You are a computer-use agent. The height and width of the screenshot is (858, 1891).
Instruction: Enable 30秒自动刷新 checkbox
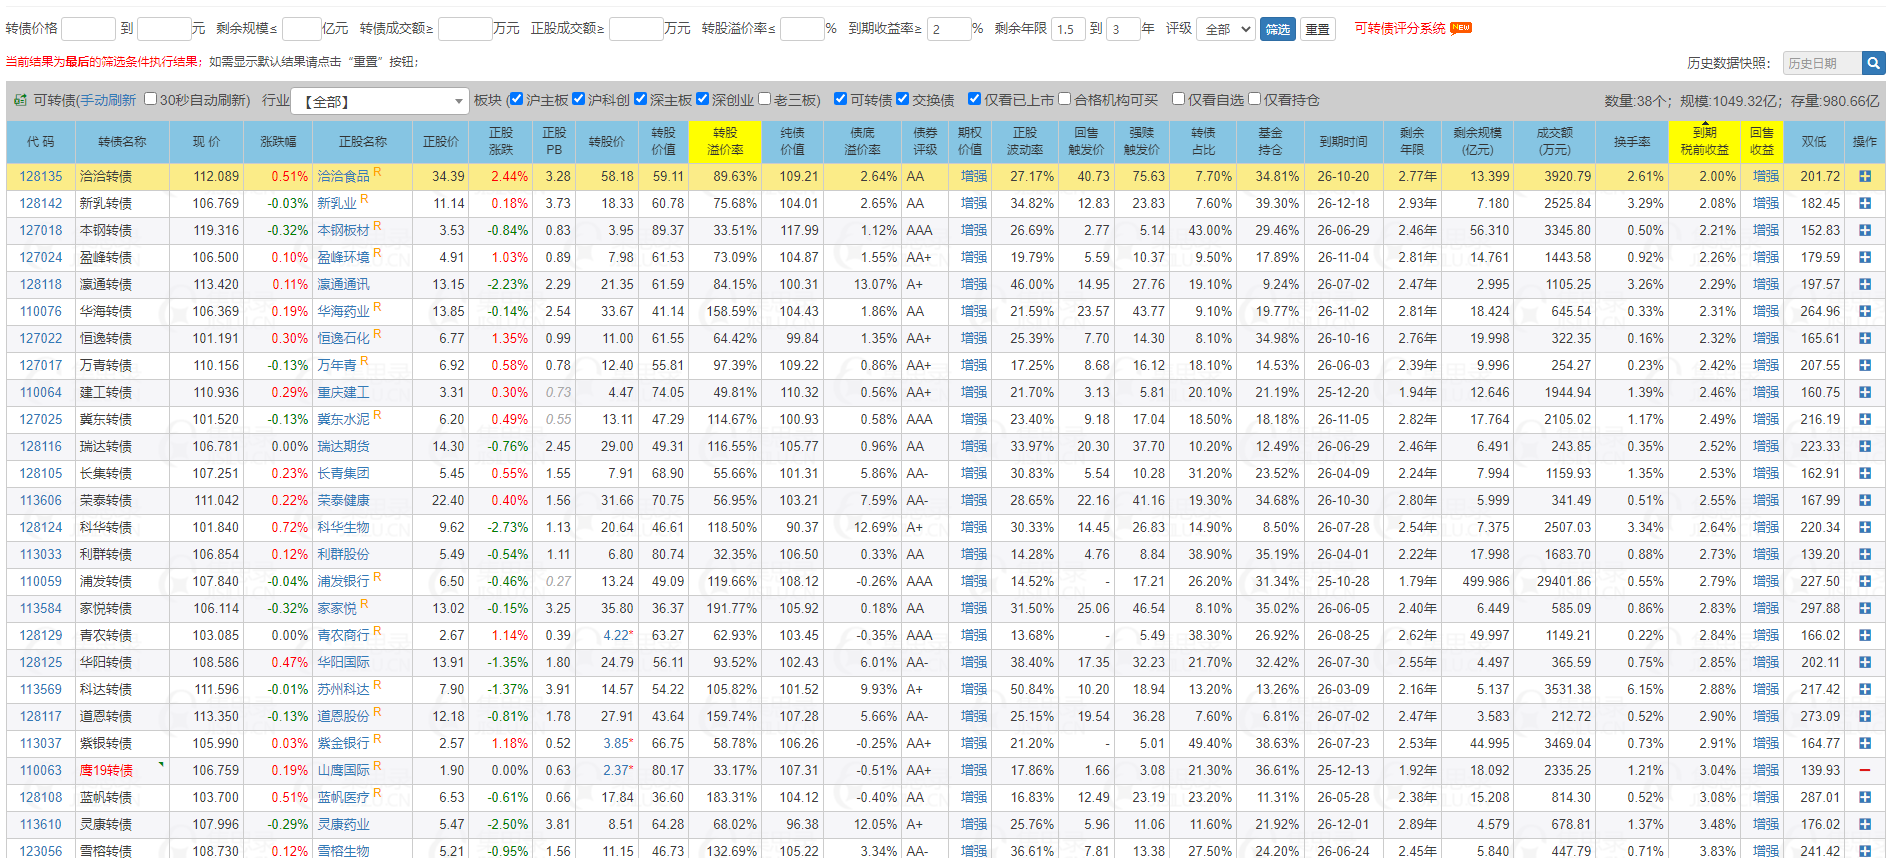[151, 99]
